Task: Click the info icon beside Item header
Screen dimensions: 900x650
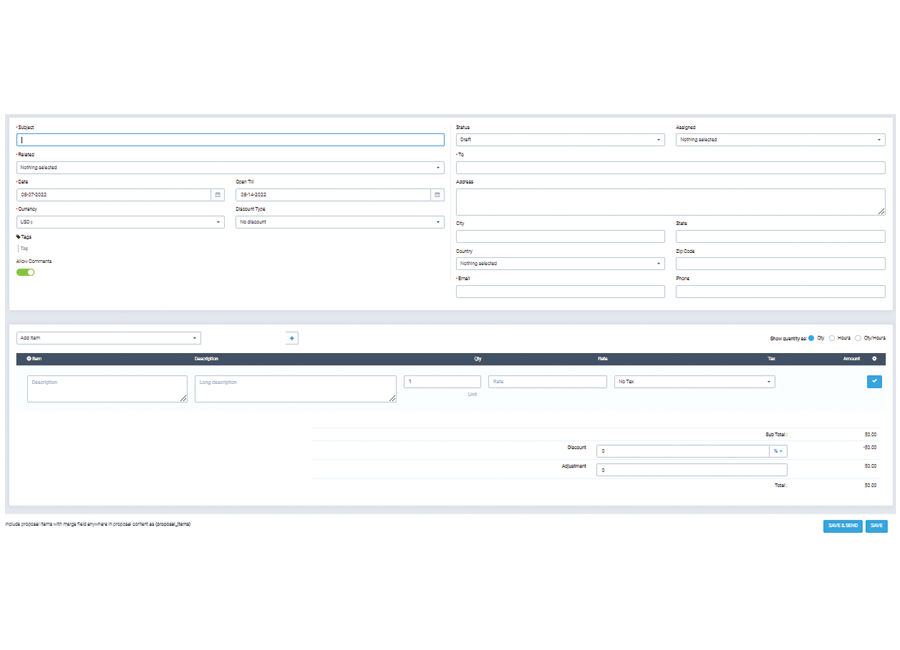Action: pyautogui.click(x=28, y=358)
